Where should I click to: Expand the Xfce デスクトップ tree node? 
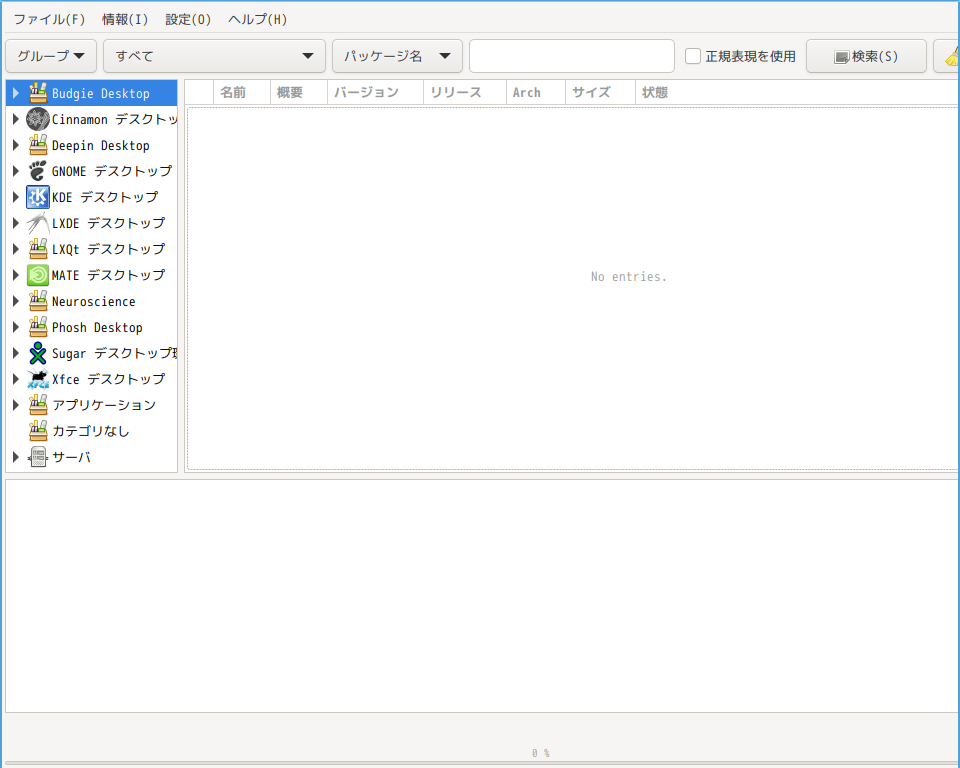point(16,379)
